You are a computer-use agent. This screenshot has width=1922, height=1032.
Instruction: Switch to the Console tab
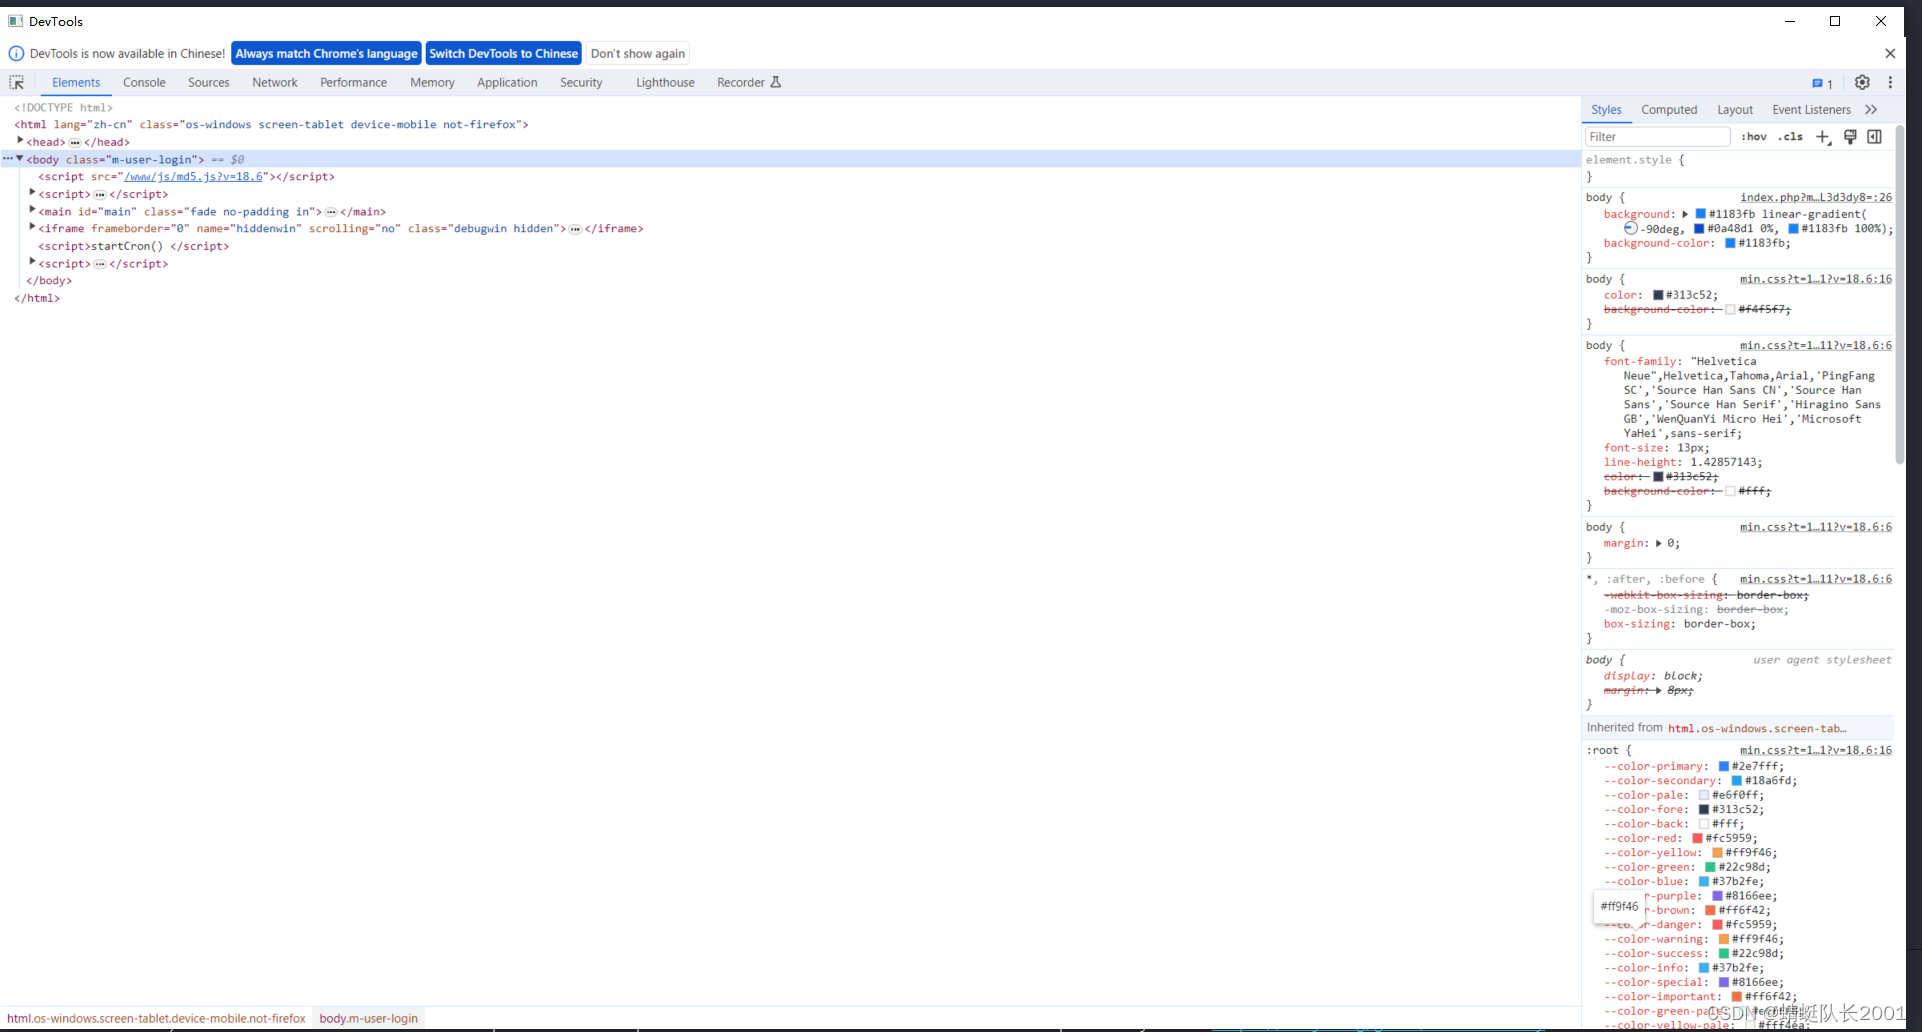tap(144, 83)
